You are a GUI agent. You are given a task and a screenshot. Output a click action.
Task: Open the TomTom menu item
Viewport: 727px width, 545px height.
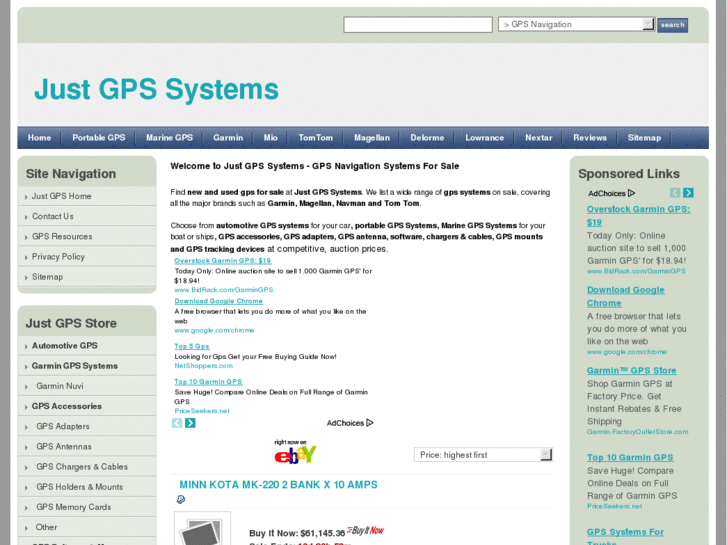click(x=315, y=138)
